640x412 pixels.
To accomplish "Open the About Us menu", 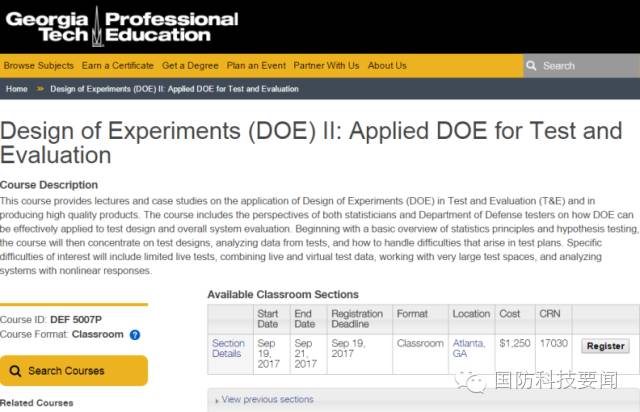I will click(x=387, y=66).
